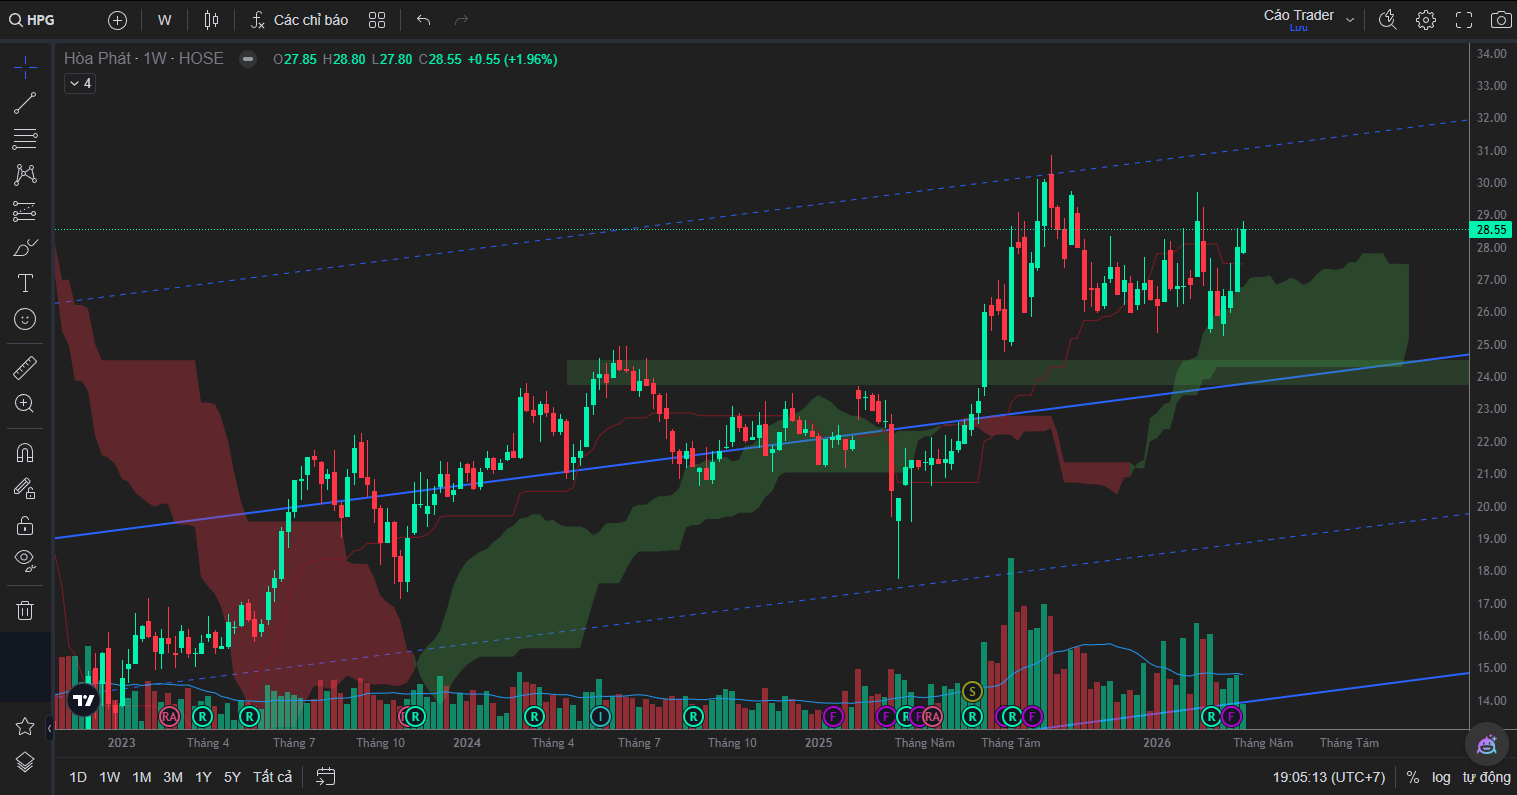Click the change value +0.55 (+1.96%)
Image resolution: width=1517 pixels, height=795 pixels.
(x=513, y=59)
